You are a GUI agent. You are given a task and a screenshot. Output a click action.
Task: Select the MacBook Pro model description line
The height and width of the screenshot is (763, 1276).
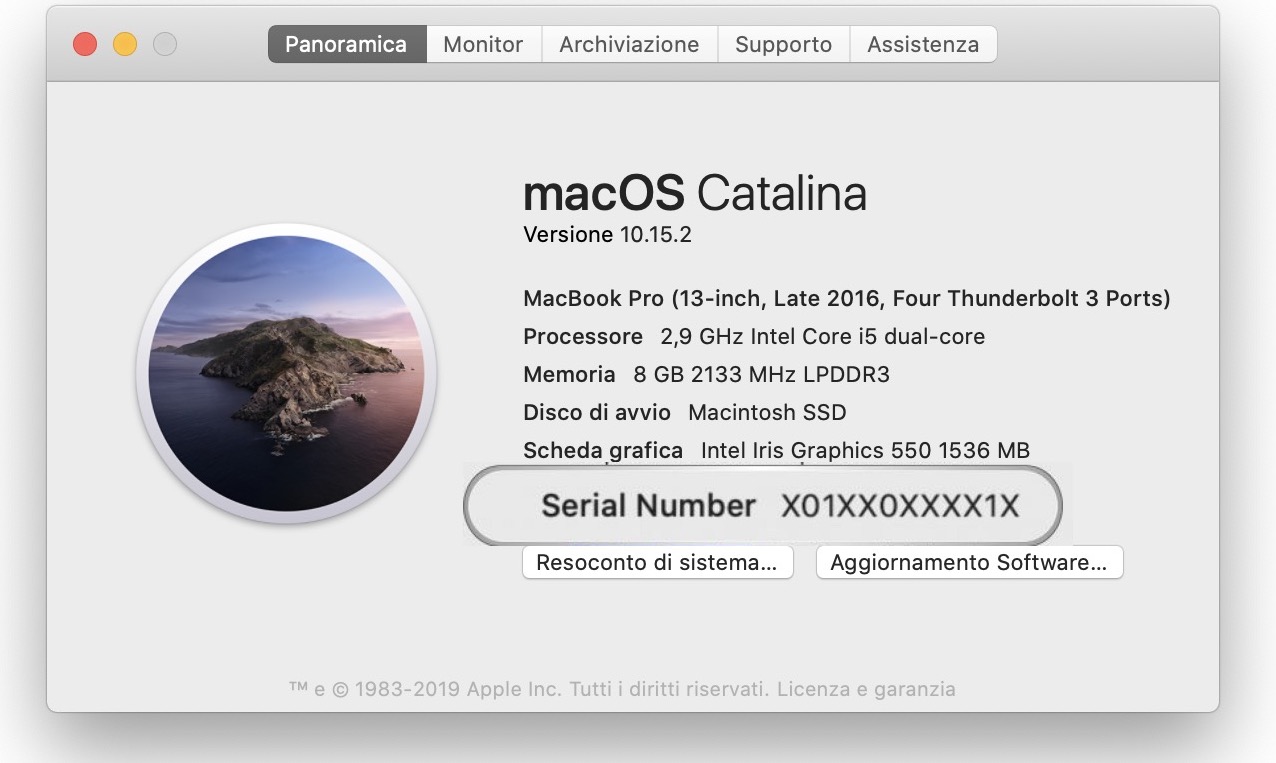[x=846, y=298]
